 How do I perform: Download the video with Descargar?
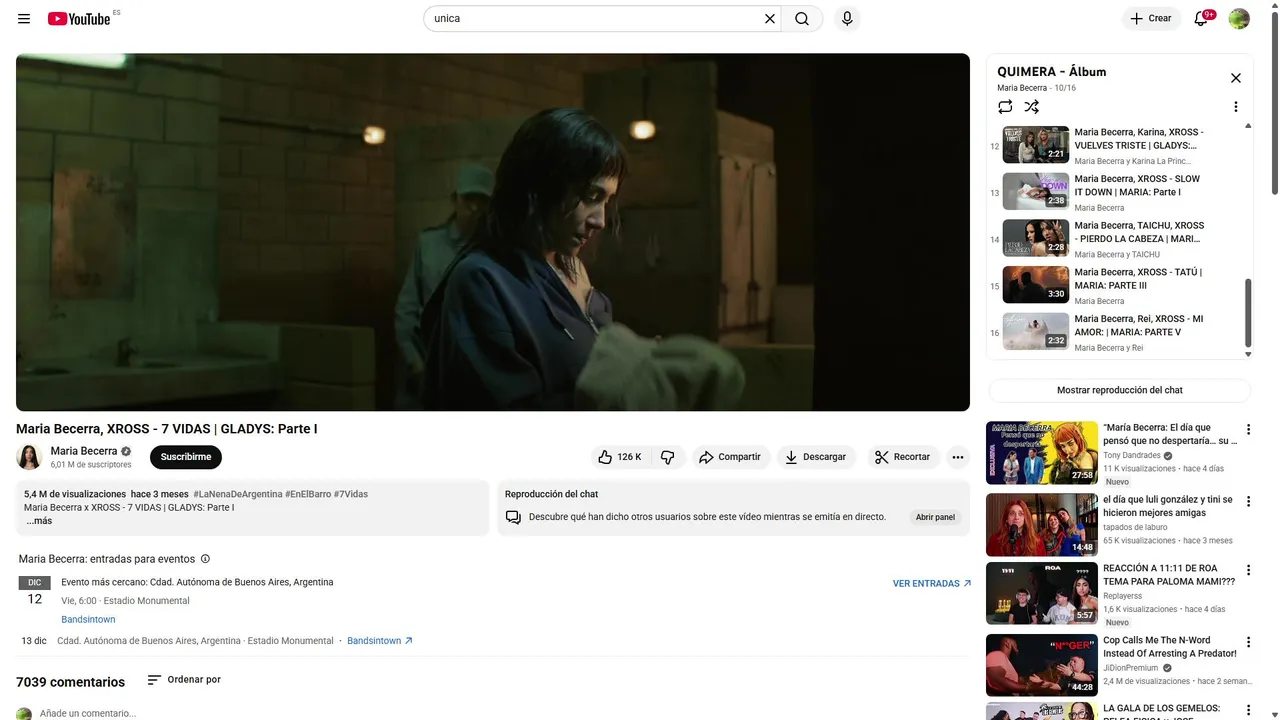(x=816, y=457)
